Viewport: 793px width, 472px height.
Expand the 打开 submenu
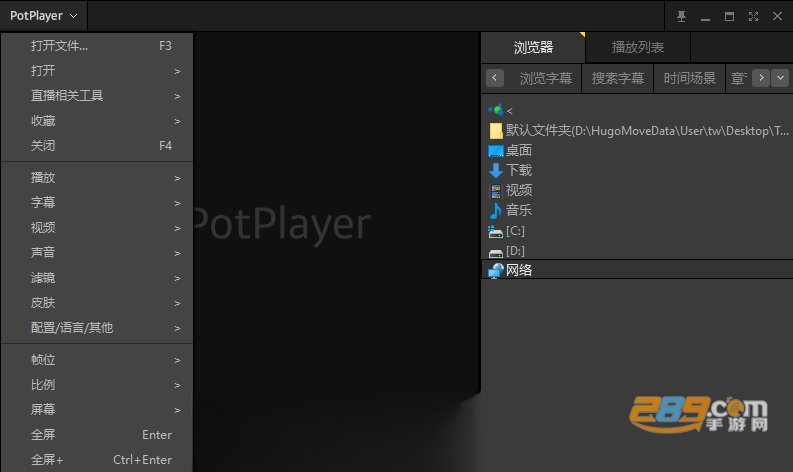[x=97, y=71]
